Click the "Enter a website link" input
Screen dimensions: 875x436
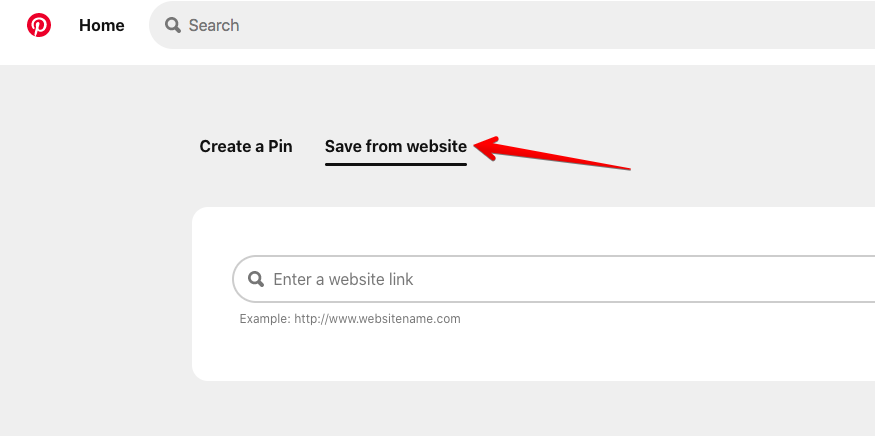(x=554, y=279)
